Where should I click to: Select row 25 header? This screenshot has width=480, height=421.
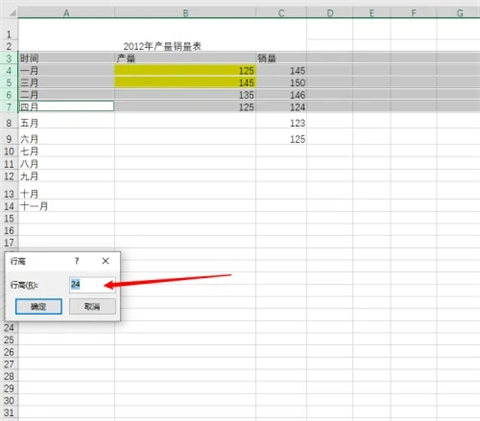(9, 340)
